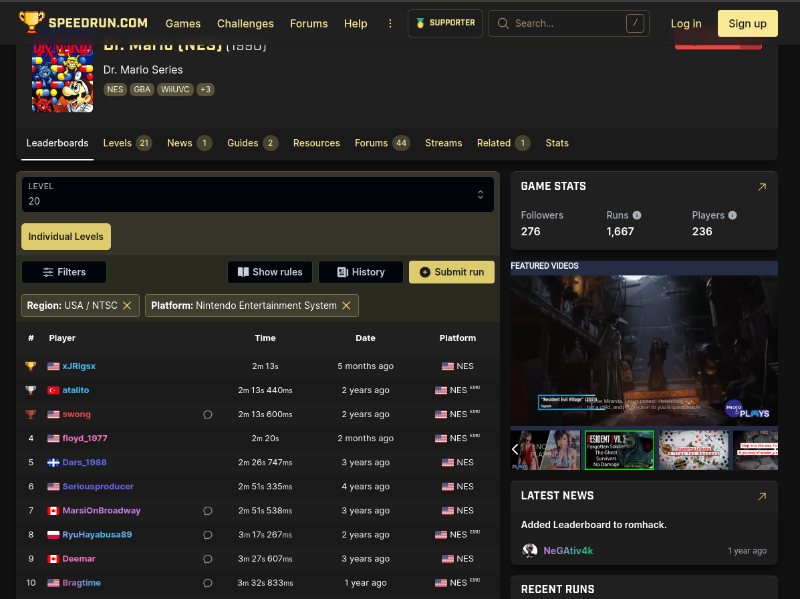Click the Submit run button
The width and height of the screenshot is (800, 599).
tap(452, 272)
